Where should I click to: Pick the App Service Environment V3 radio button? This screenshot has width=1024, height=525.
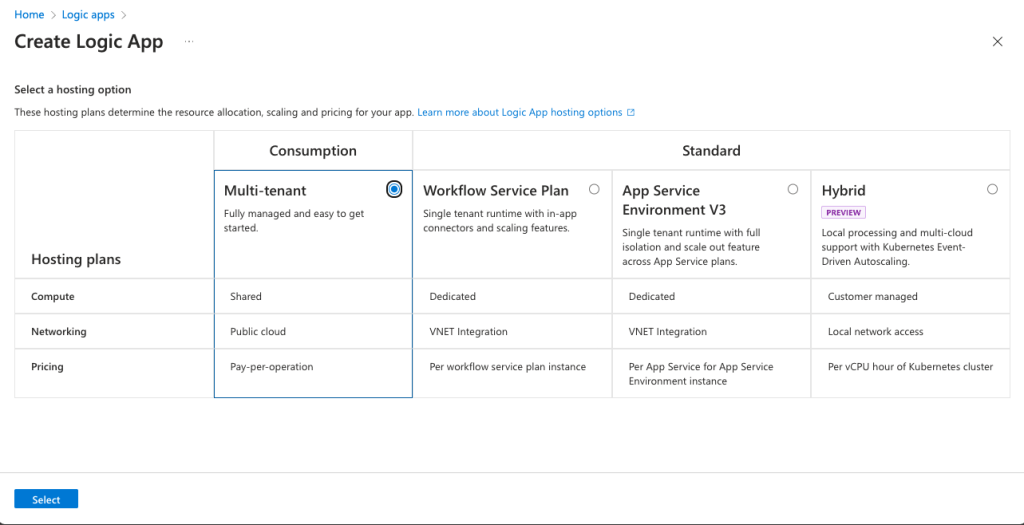[793, 189]
